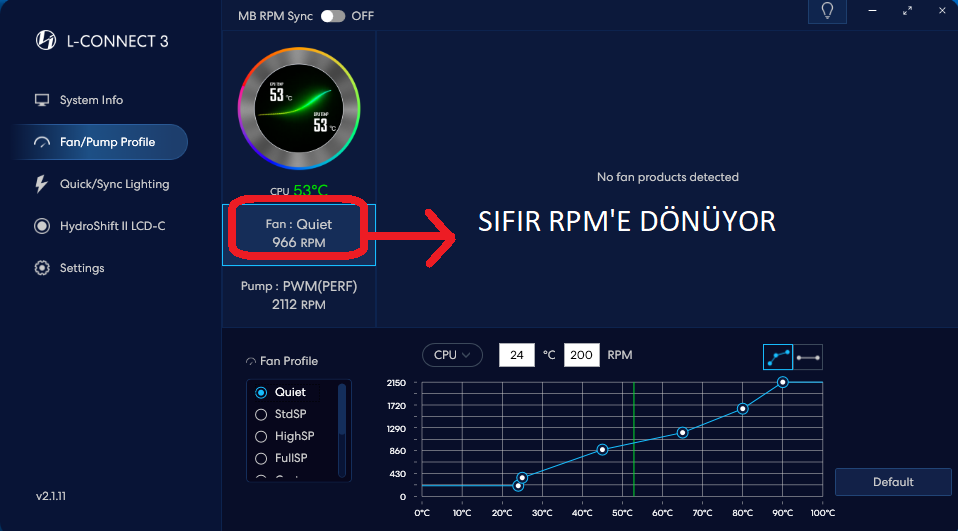Click the curve point at 45°C

pos(602,450)
